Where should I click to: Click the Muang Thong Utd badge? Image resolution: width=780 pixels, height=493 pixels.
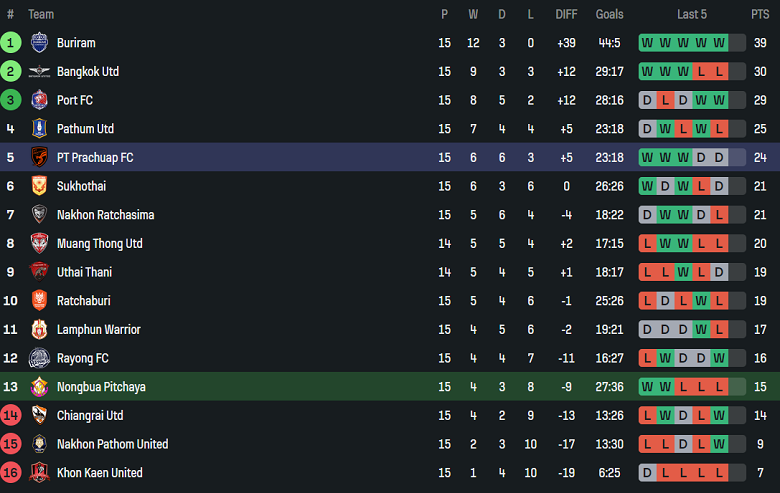tap(39, 243)
